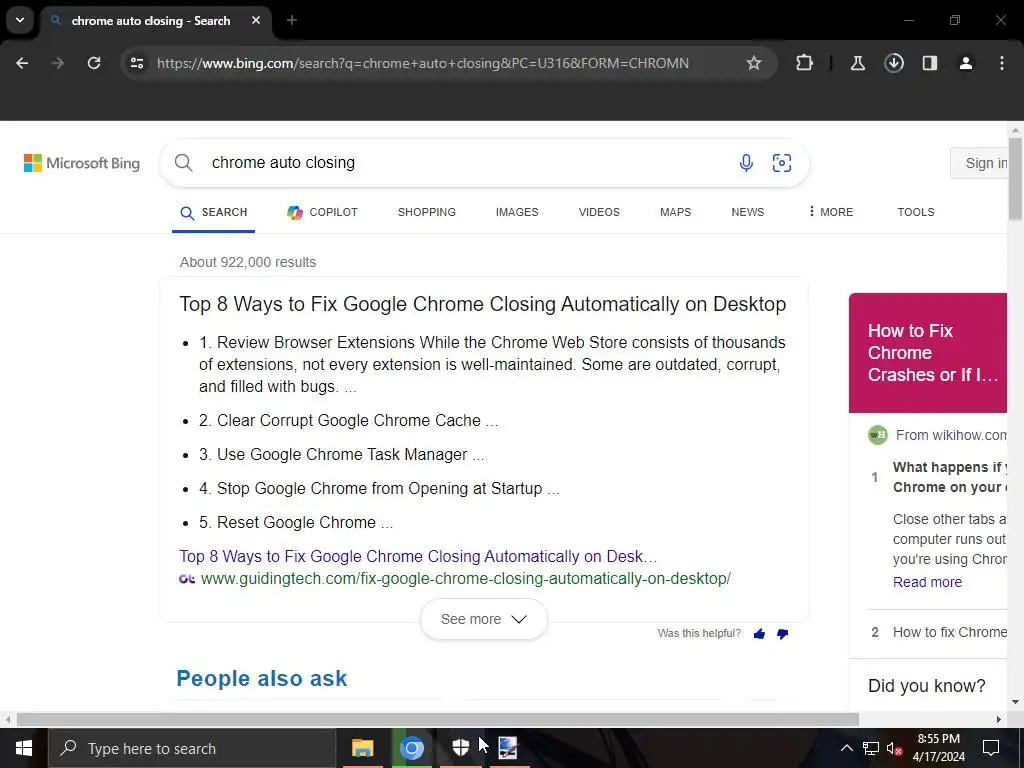Click the Sign in button
Screen dimensions: 1024x768
point(980,163)
